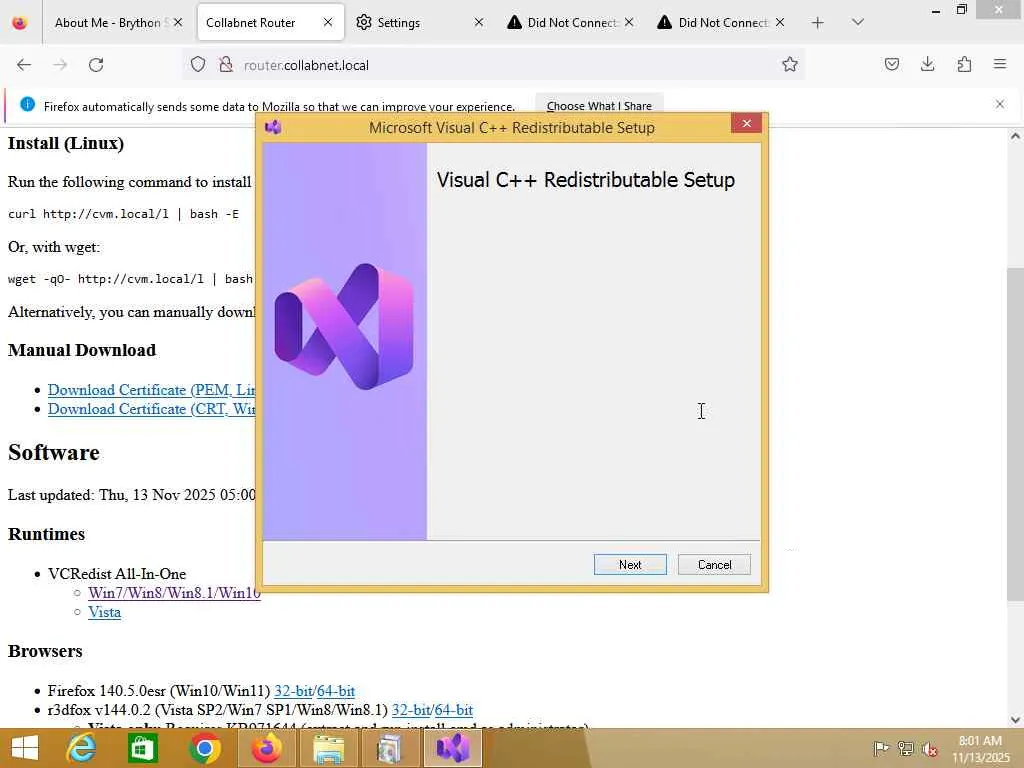Open Firefox extensions puzzle icon
Screen dimensions: 1024x768
click(x=964, y=64)
